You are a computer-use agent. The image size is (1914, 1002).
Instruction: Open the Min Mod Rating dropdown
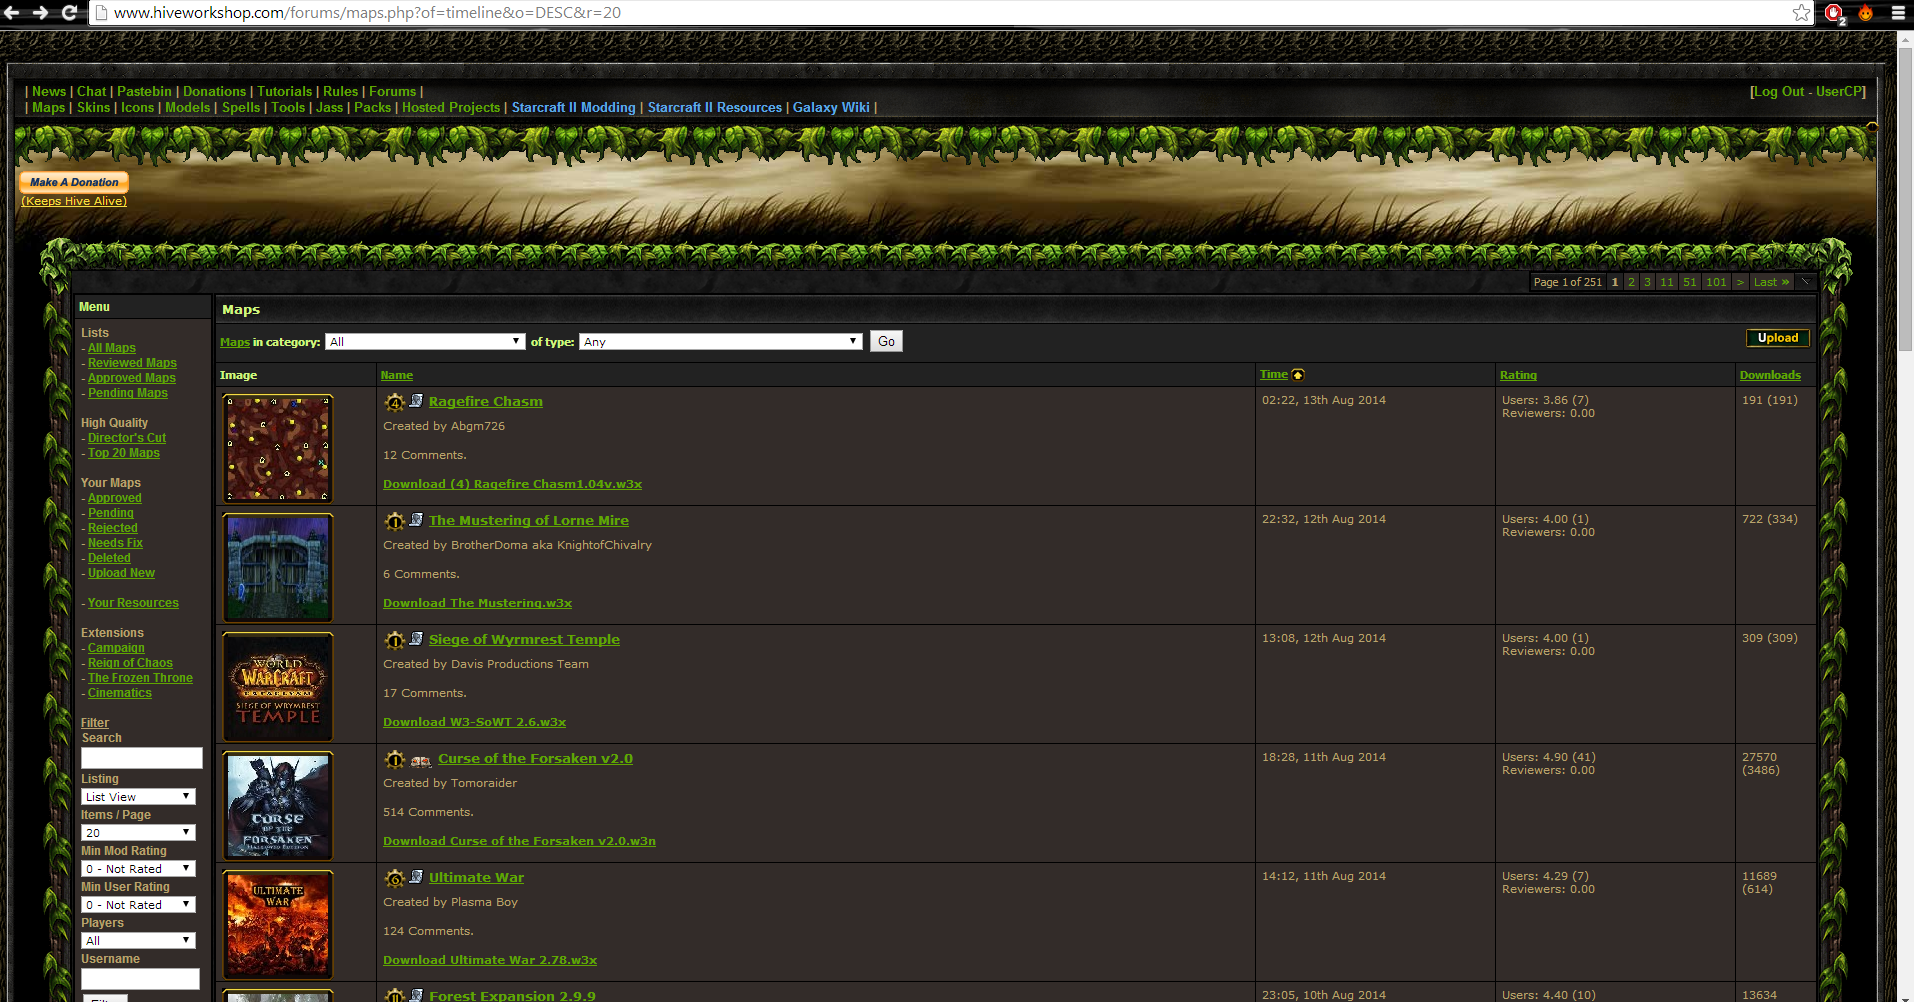pyautogui.click(x=138, y=869)
